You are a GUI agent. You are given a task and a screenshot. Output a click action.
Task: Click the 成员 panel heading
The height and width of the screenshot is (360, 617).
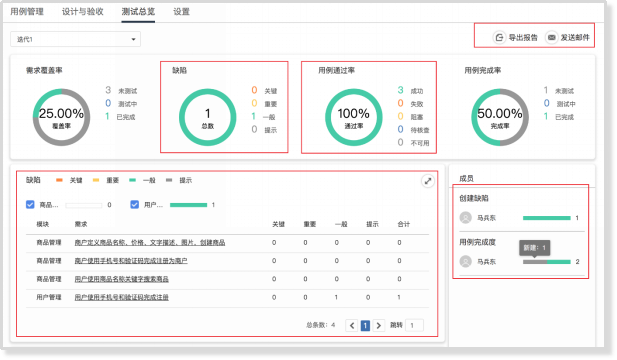coord(466,178)
